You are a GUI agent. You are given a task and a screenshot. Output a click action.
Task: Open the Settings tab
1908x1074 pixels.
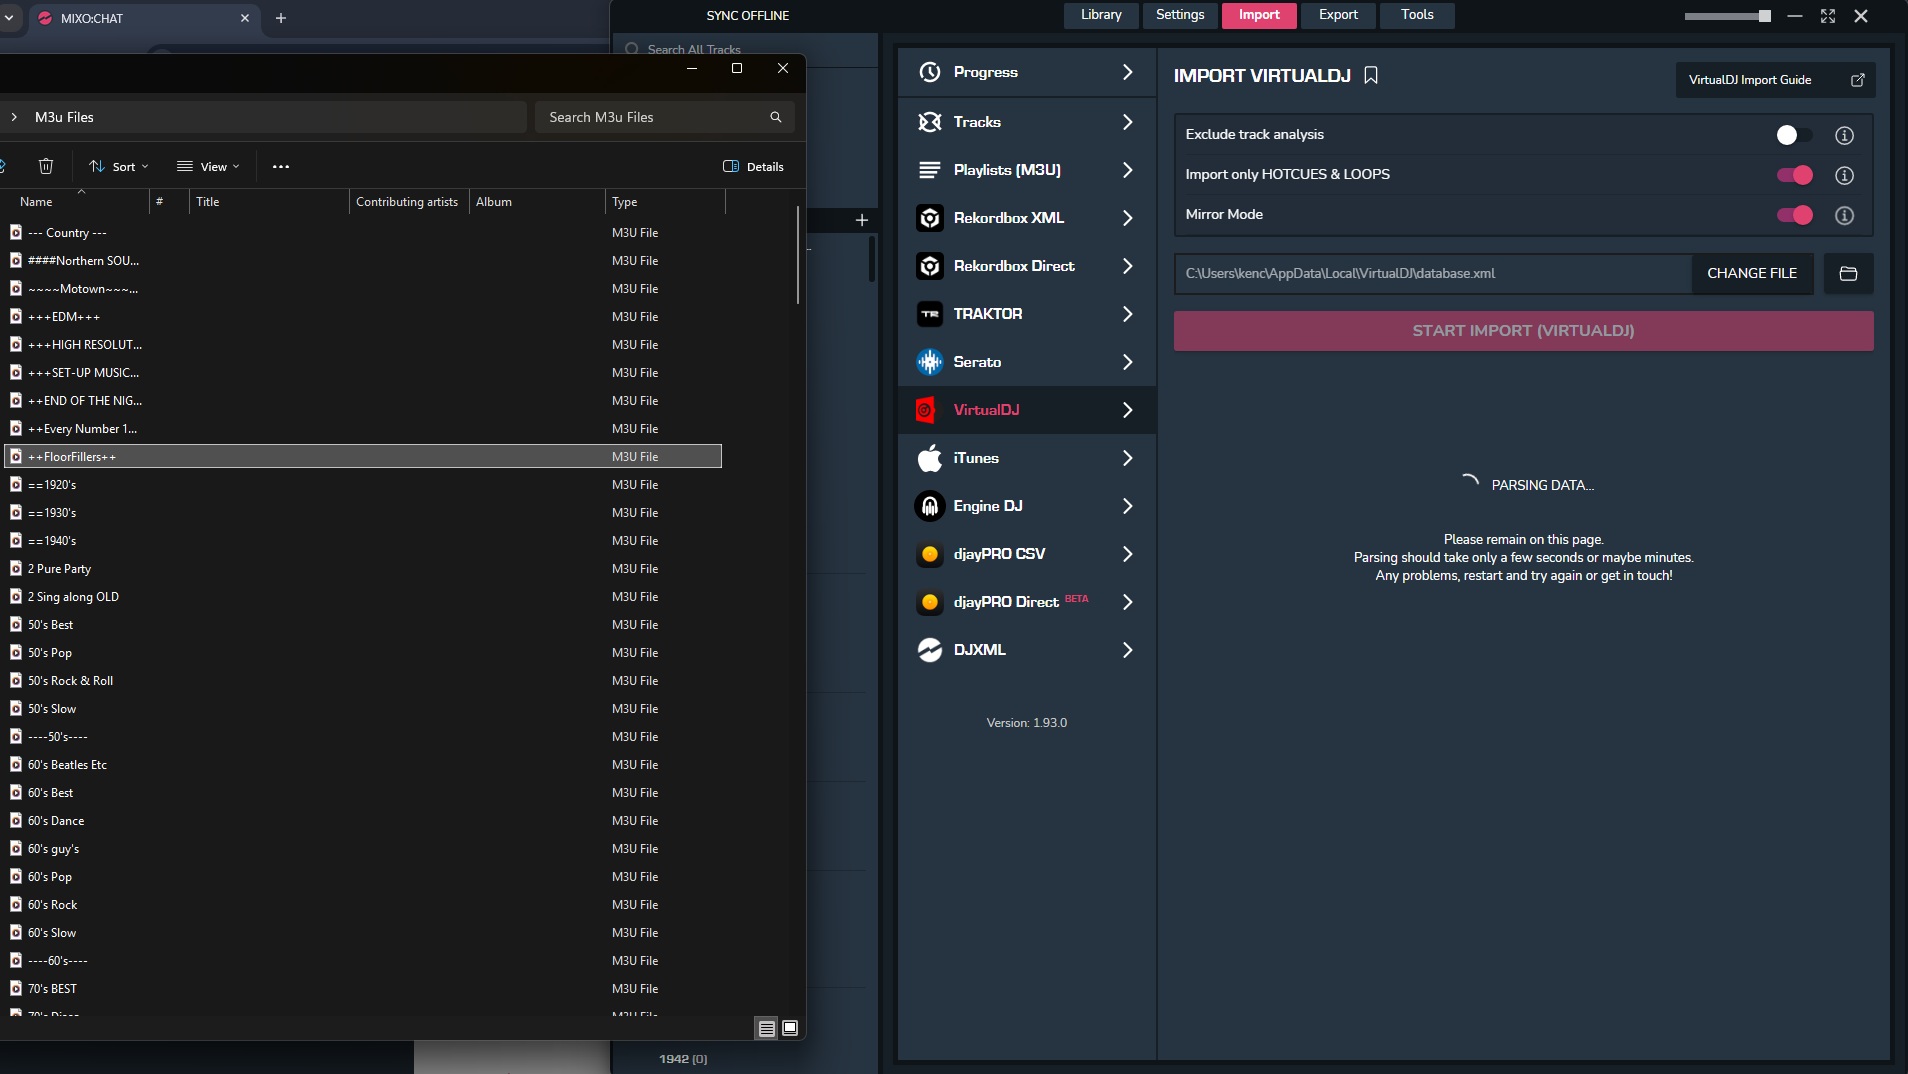[x=1180, y=15]
